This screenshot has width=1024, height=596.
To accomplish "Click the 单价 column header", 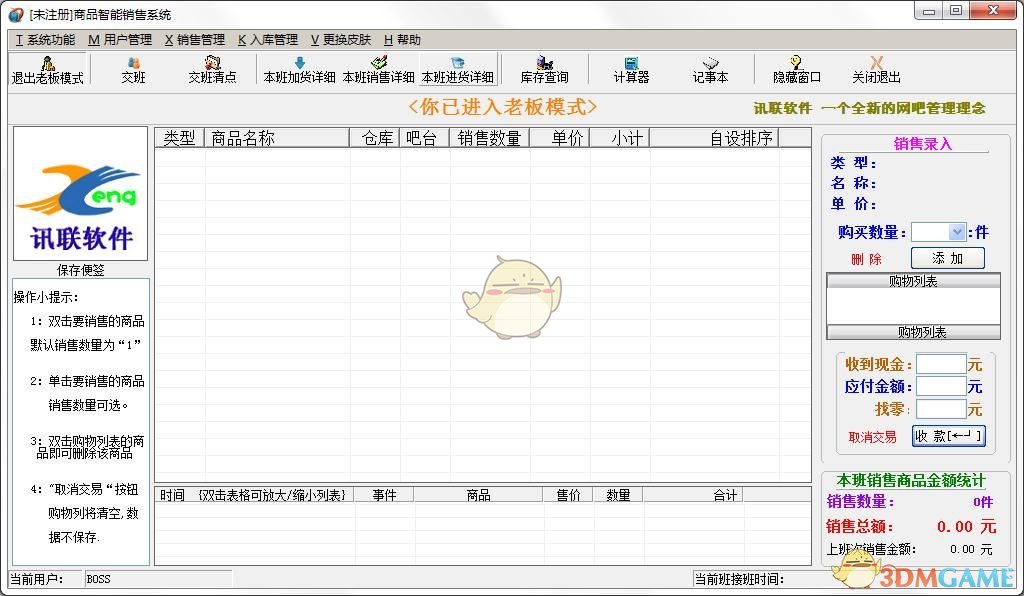I will [x=560, y=138].
